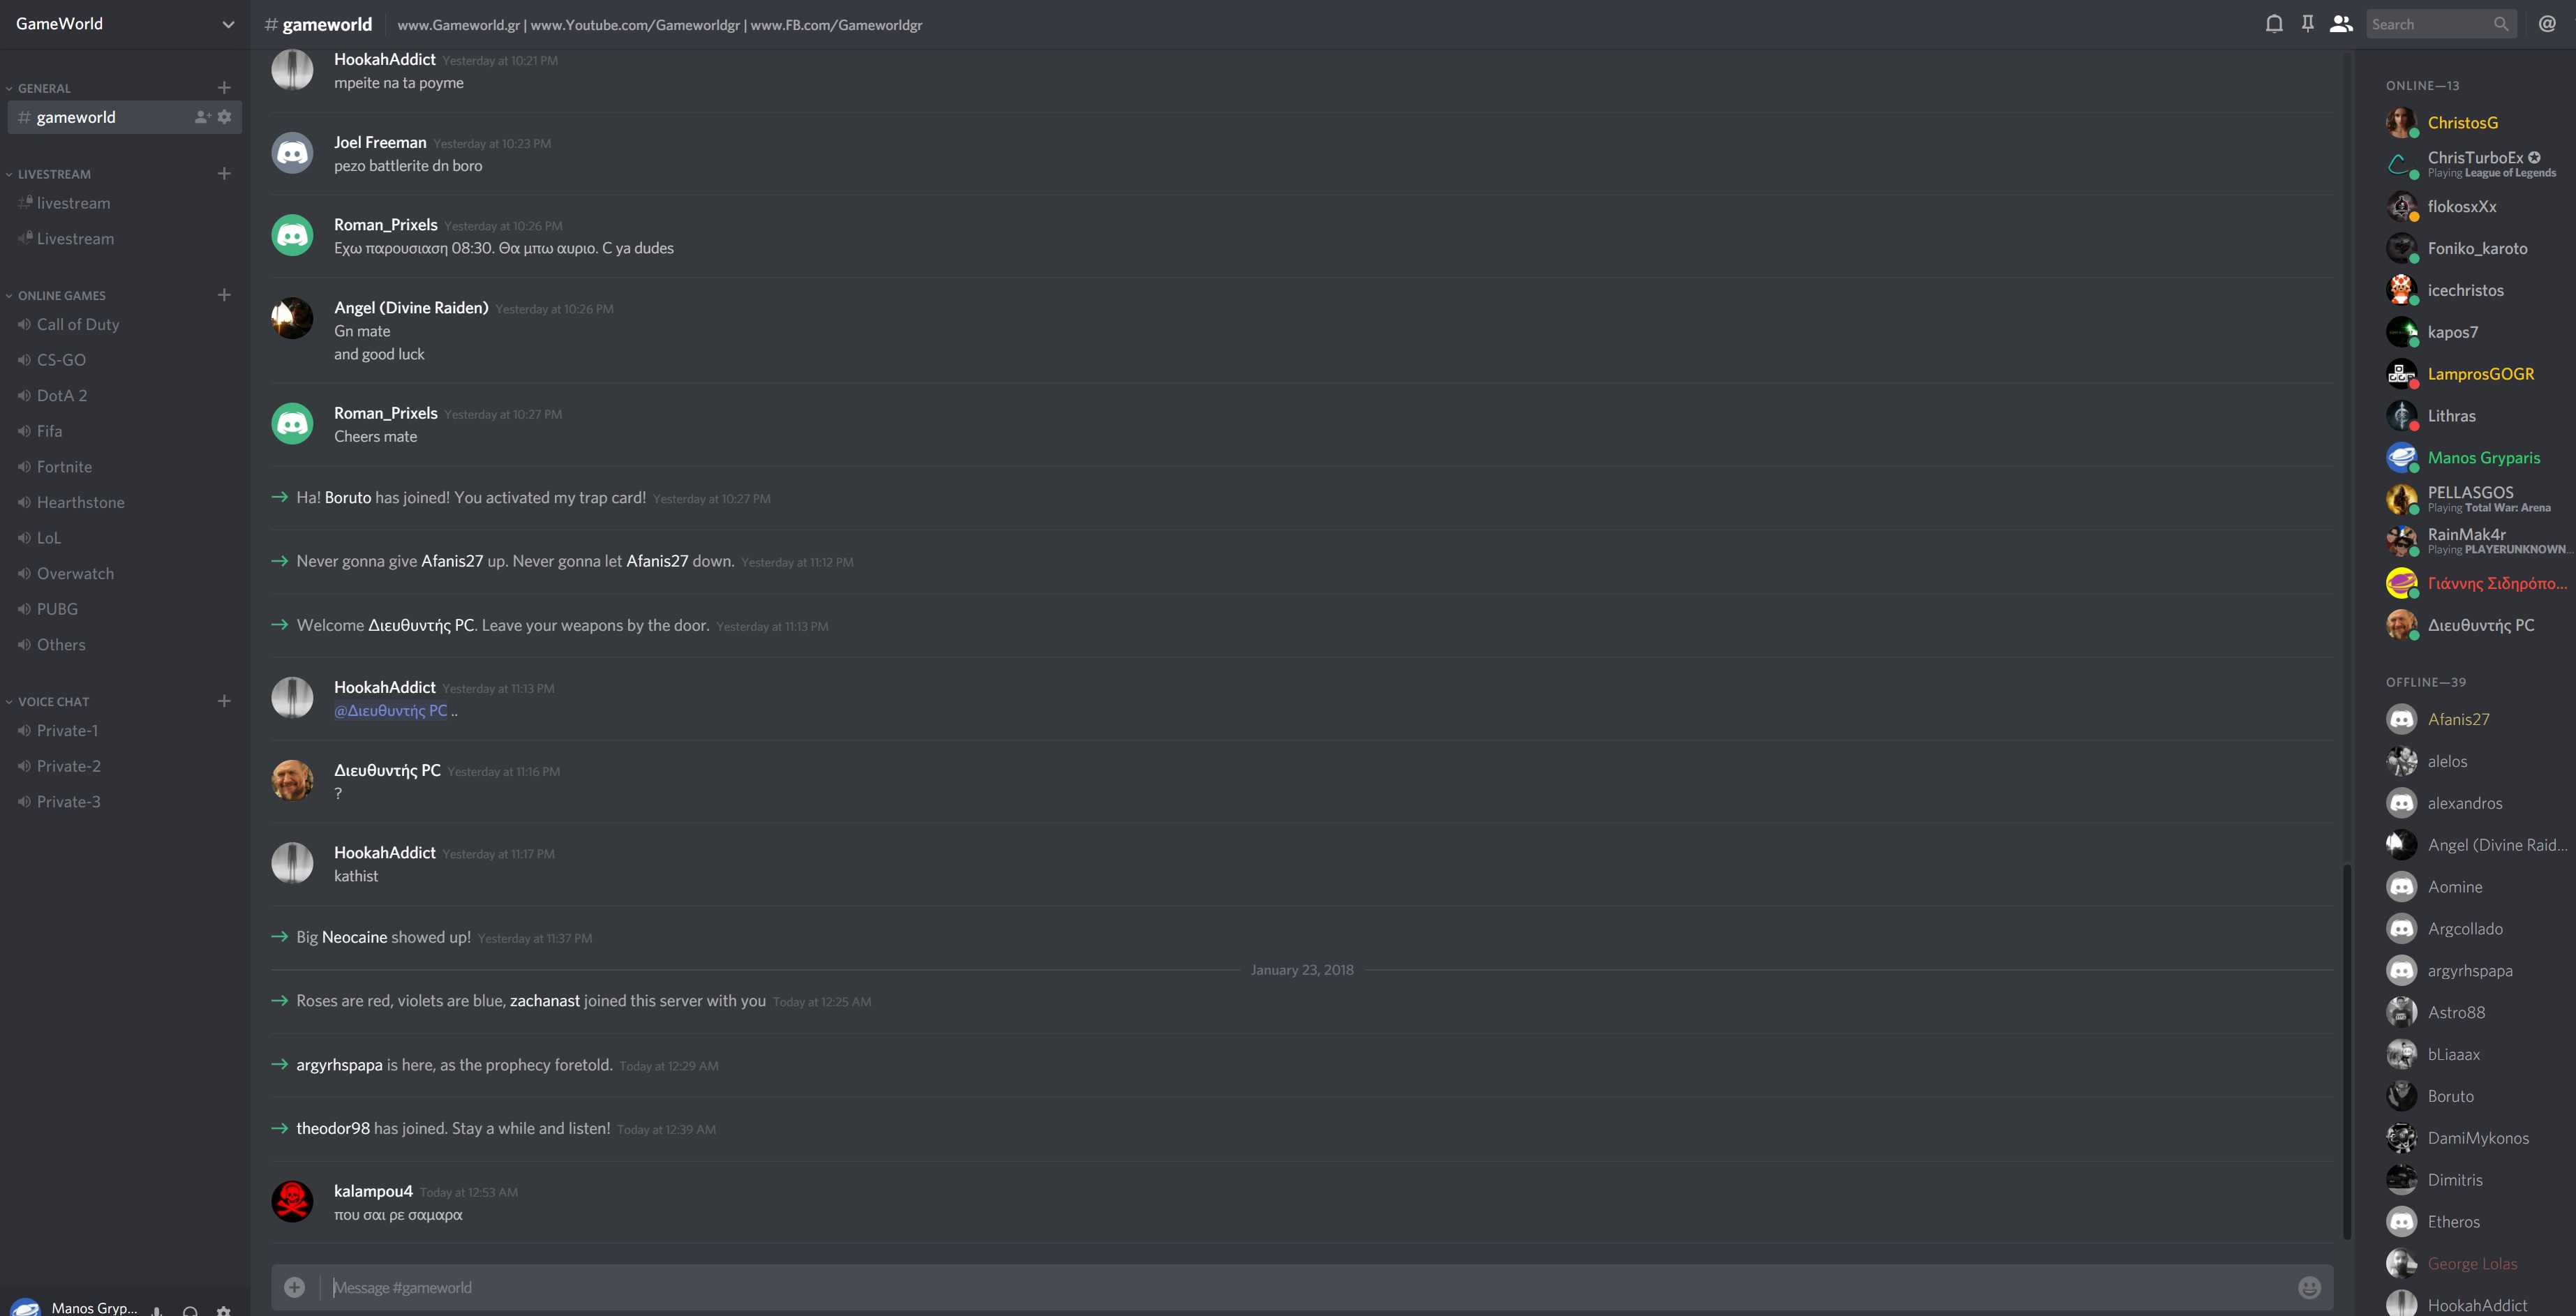Open notification settings bell icon
The image size is (2576, 1316).
(x=2274, y=24)
